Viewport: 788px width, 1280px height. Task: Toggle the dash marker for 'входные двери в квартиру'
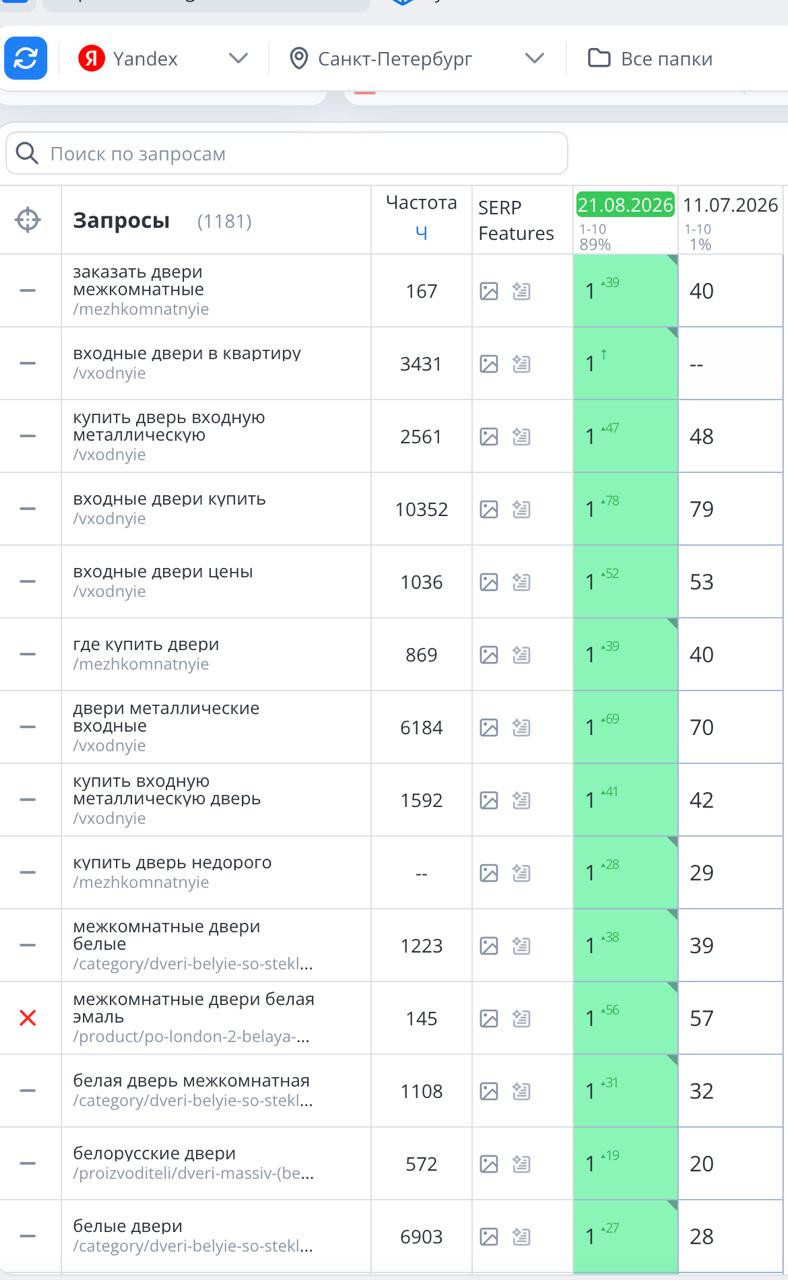click(x=28, y=363)
